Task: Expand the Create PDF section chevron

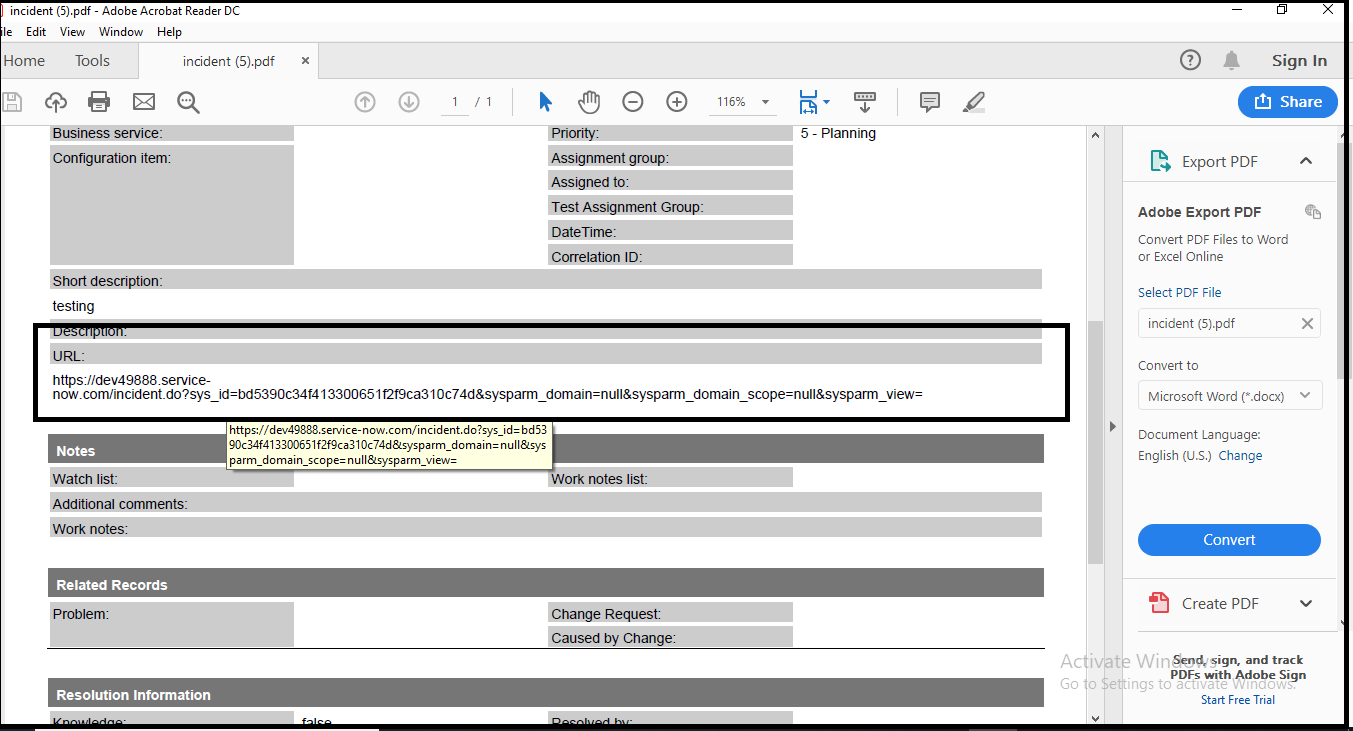Action: tap(1306, 603)
